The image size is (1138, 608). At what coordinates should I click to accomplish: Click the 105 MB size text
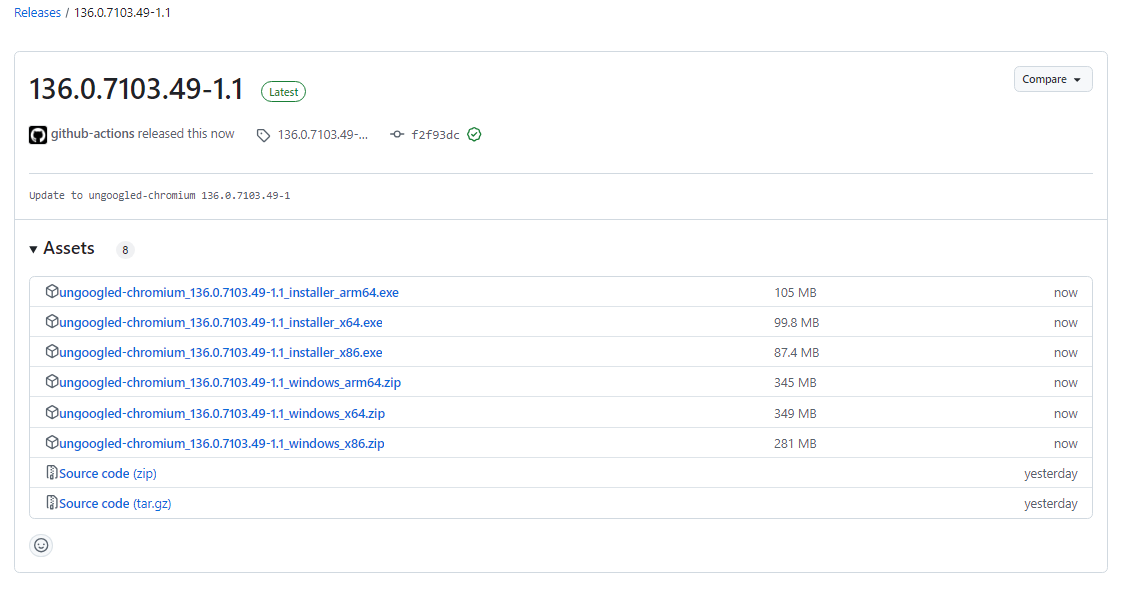tap(795, 292)
